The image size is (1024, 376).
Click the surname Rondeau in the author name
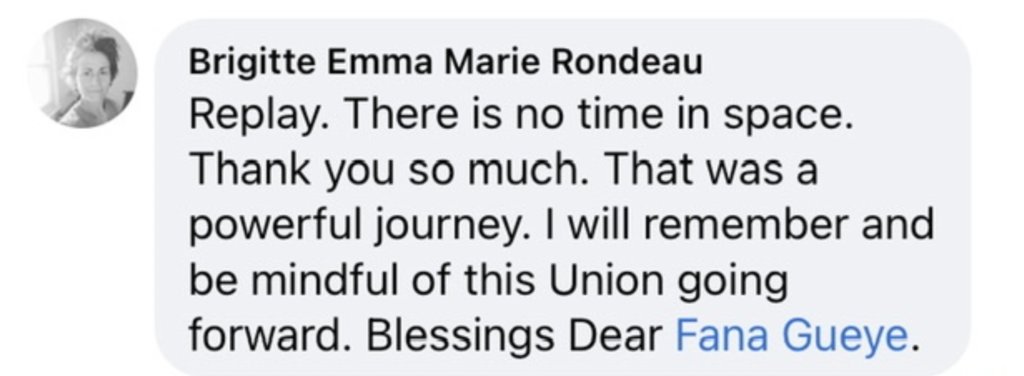627,63
